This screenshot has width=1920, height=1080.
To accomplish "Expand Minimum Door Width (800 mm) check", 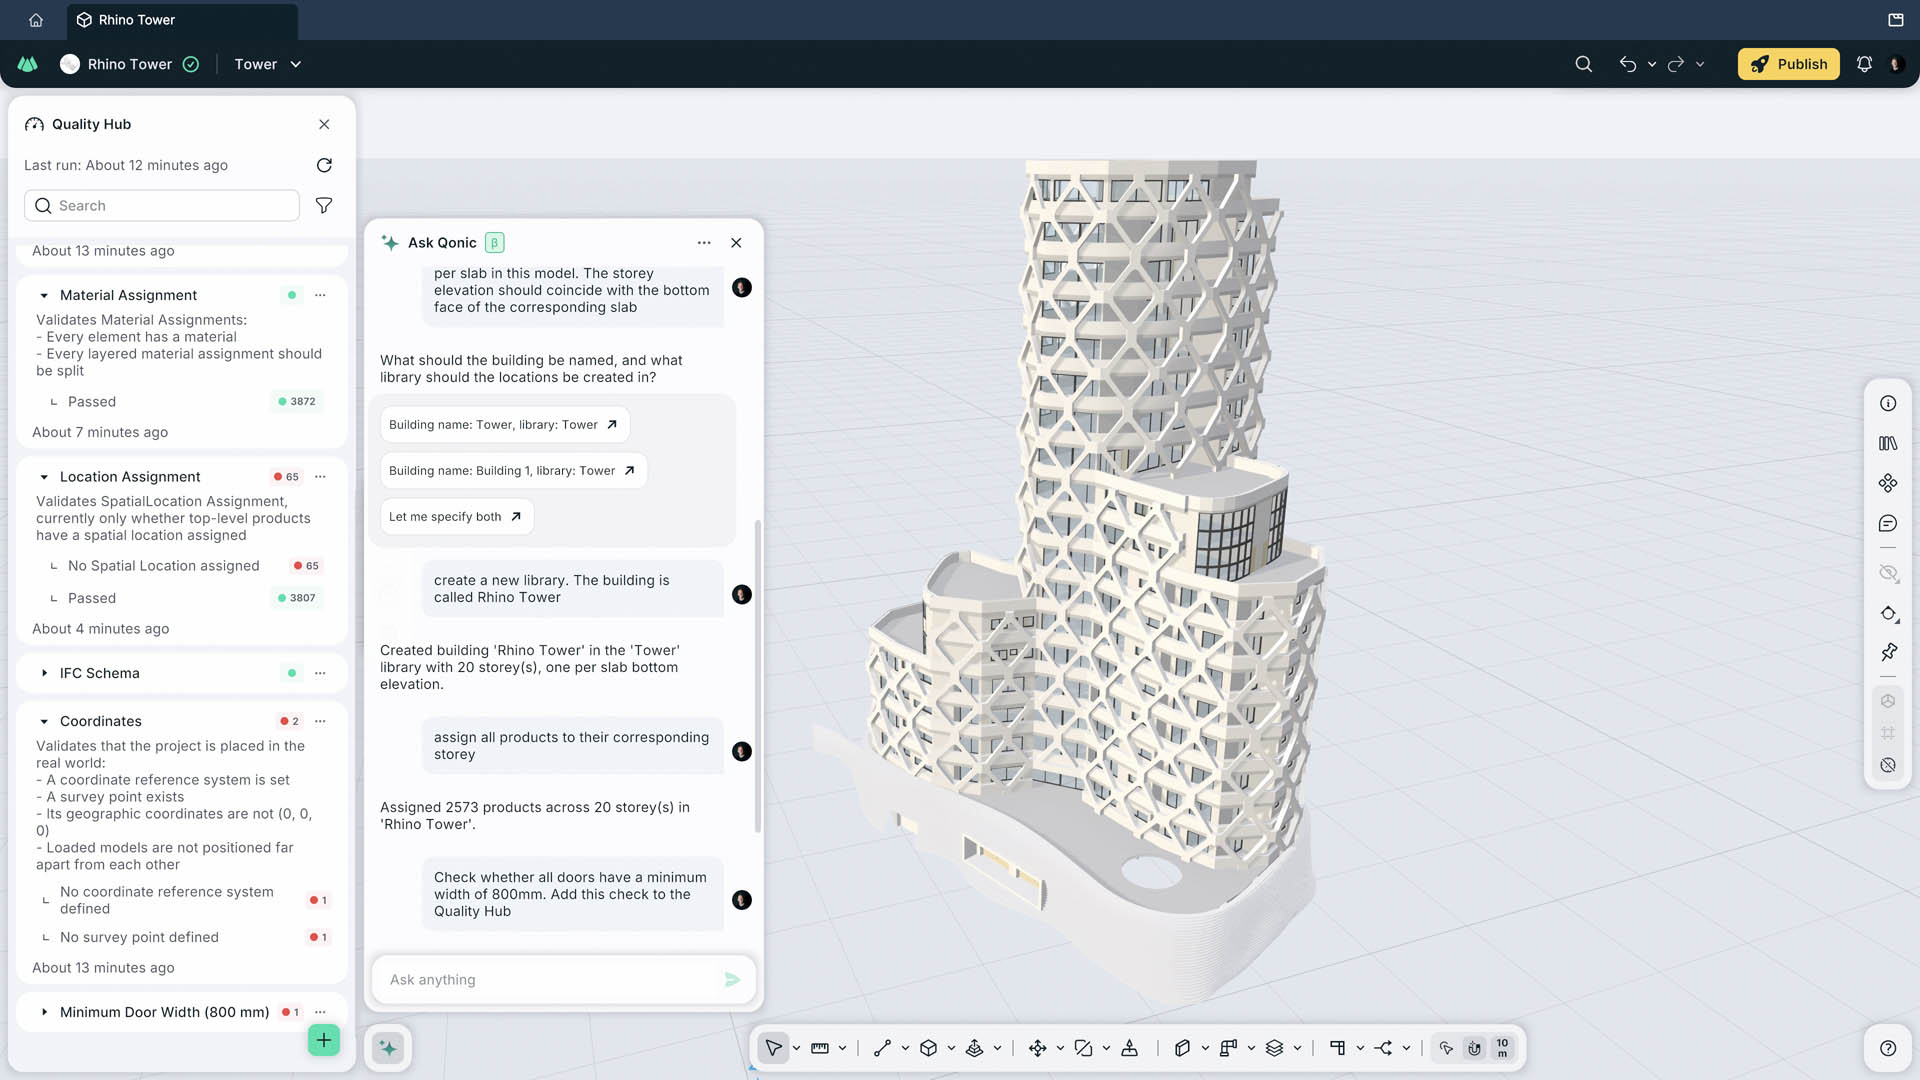I will point(44,1012).
